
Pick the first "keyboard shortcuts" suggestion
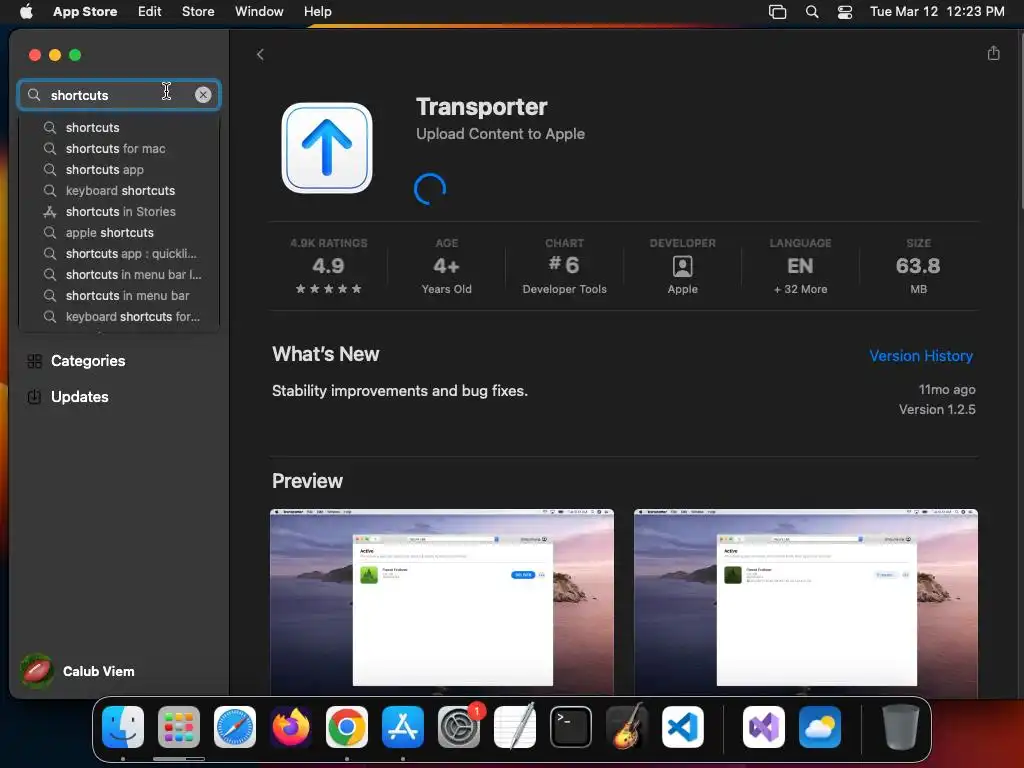(120, 190)
